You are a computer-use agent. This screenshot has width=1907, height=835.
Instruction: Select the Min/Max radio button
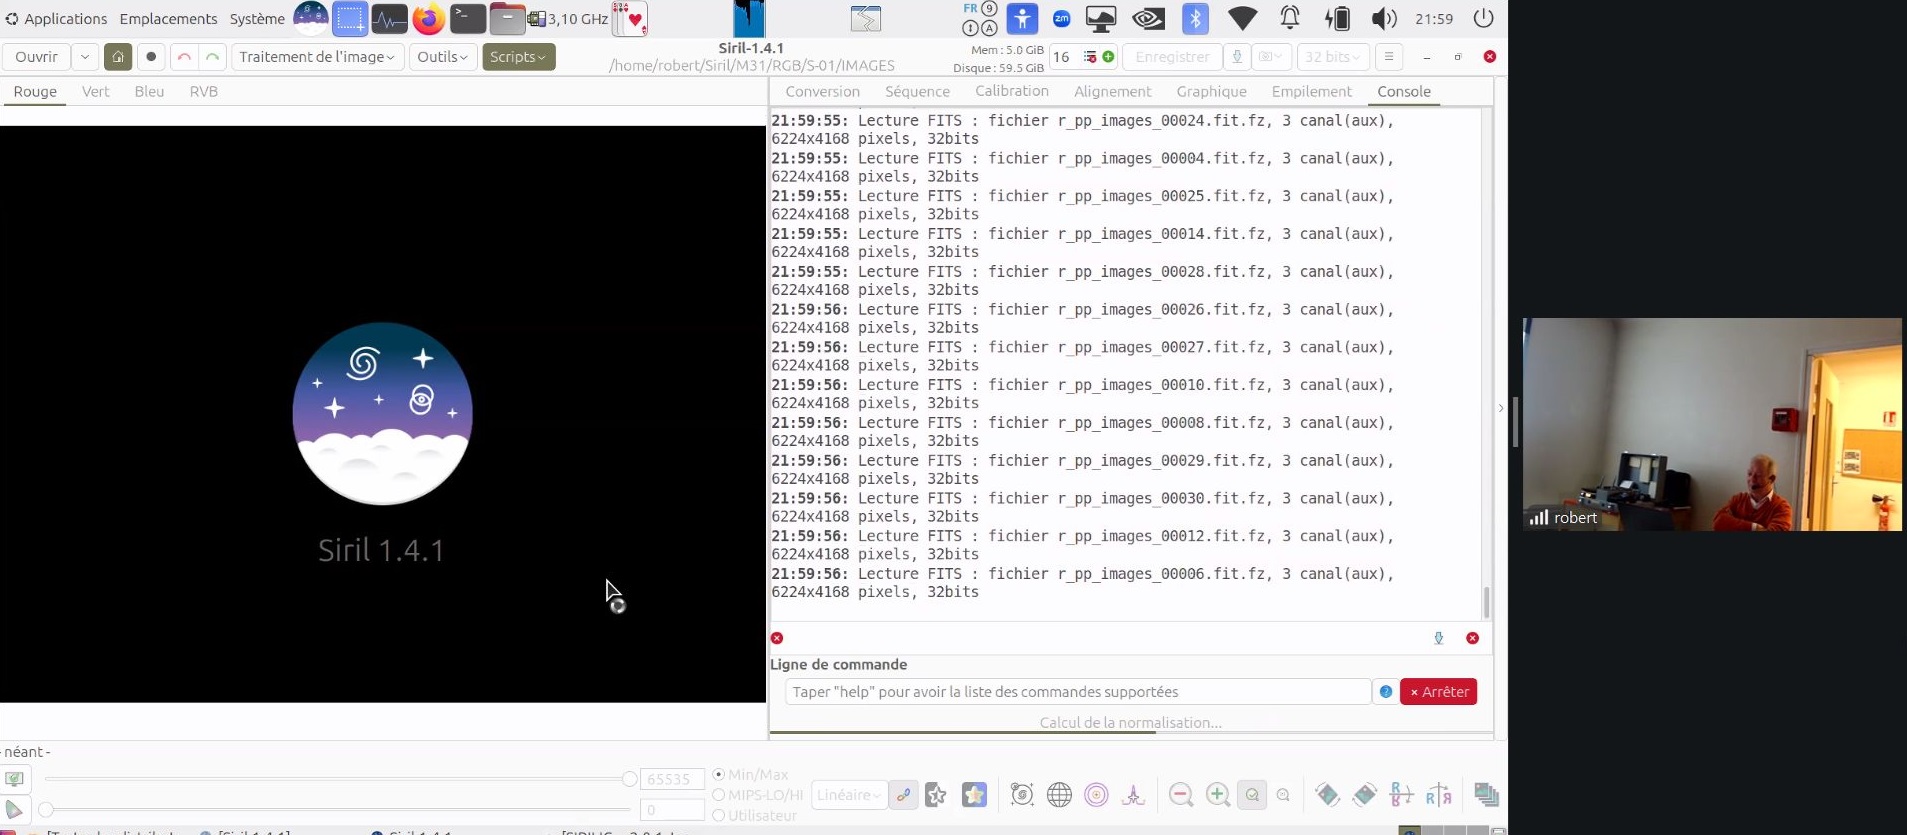pos(718,774)
